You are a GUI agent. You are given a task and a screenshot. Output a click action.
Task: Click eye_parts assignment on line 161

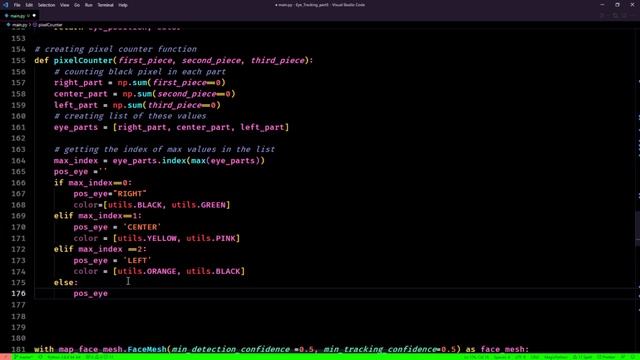coord(76,127)
